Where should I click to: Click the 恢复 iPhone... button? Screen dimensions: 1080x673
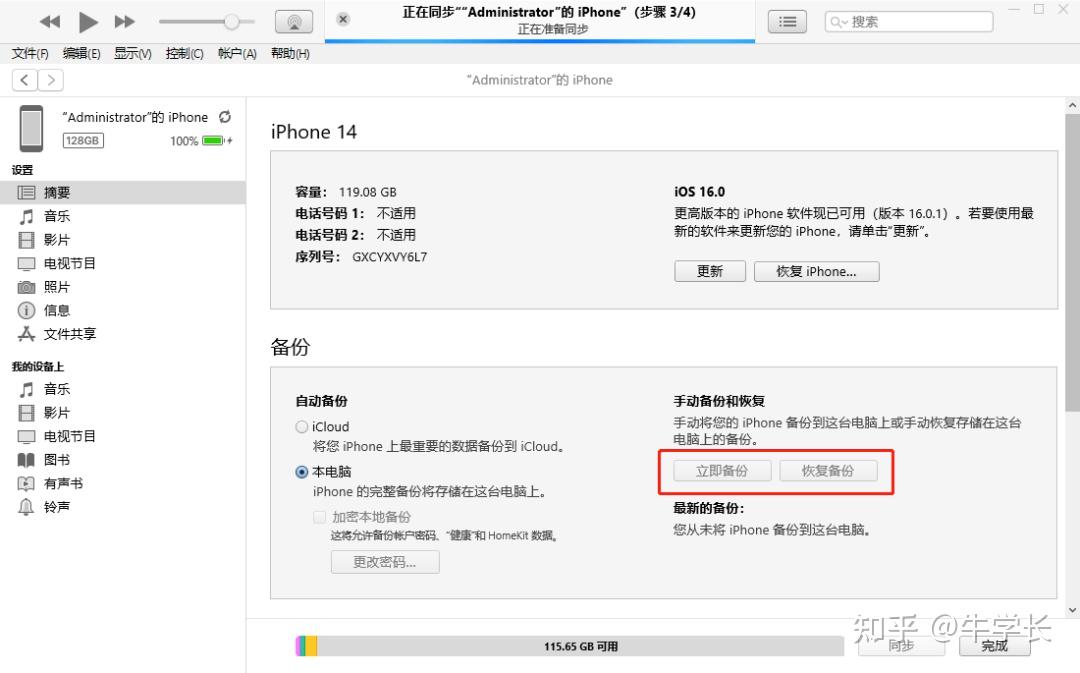click(x=816, y=271)
